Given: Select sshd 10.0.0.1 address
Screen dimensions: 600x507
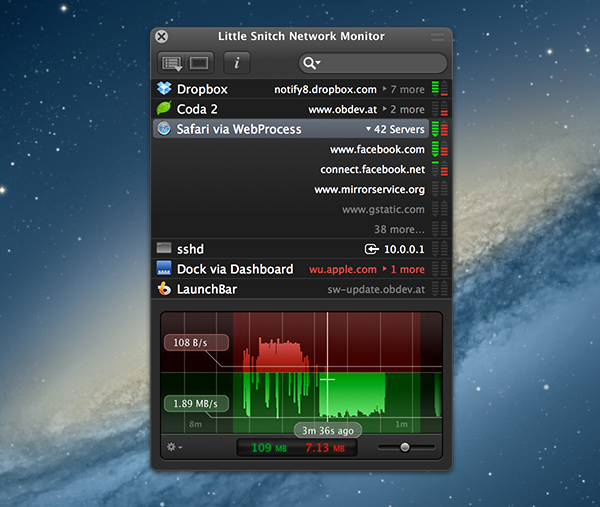Looking at the screenshot, I should pyautogui.click(x=404, y=249).
